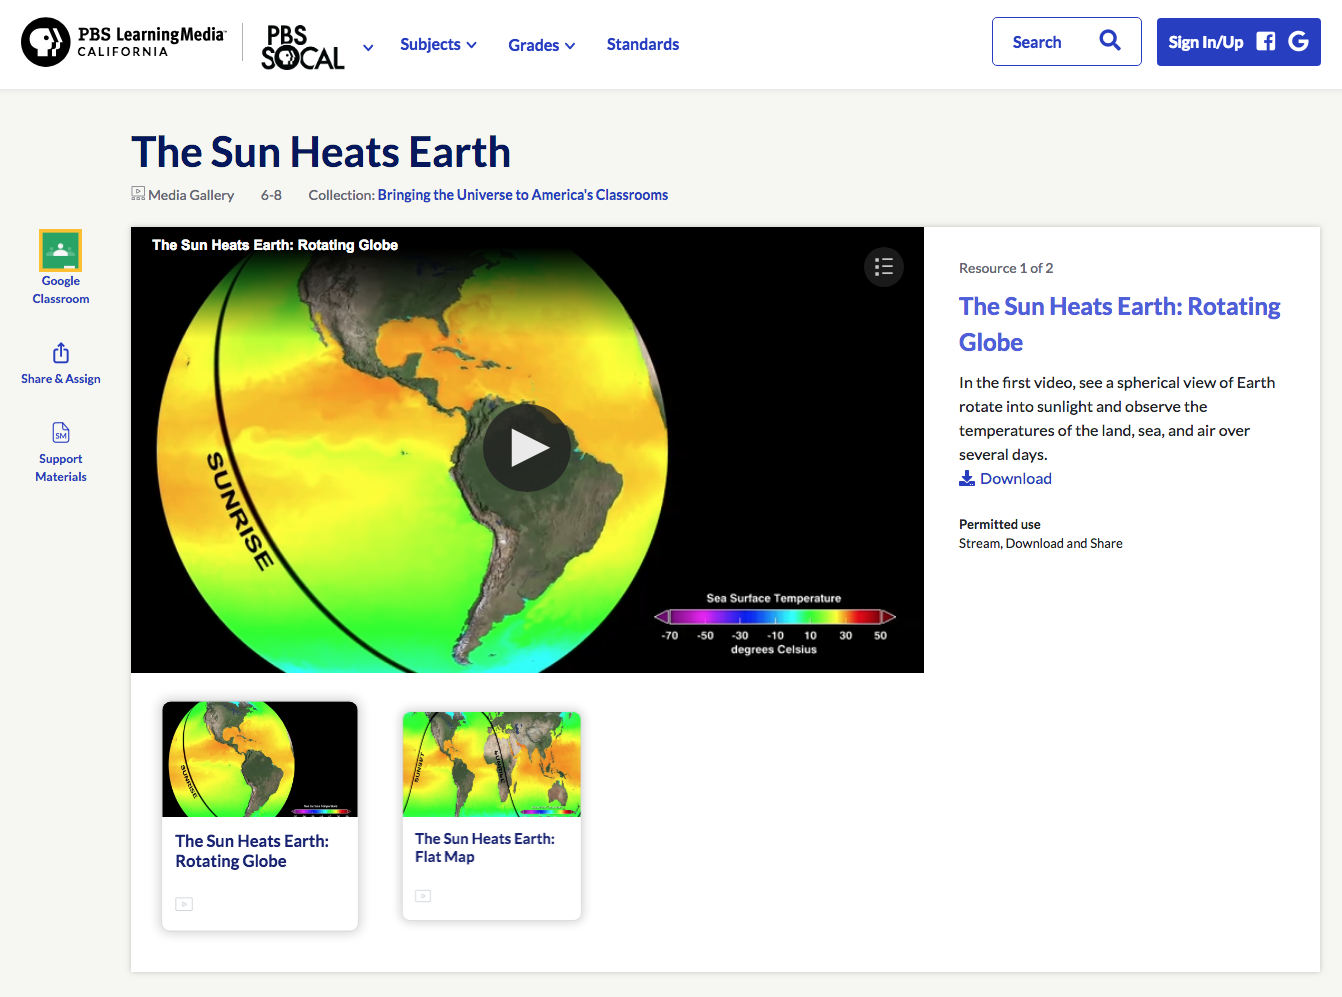
Task: Sign in with the Google icon
Action: tap(1298, 41)
